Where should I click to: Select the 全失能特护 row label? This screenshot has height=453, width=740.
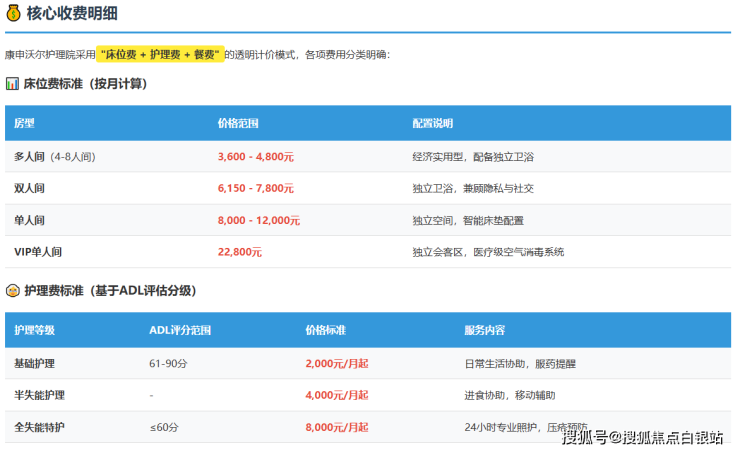click(39, 427)
